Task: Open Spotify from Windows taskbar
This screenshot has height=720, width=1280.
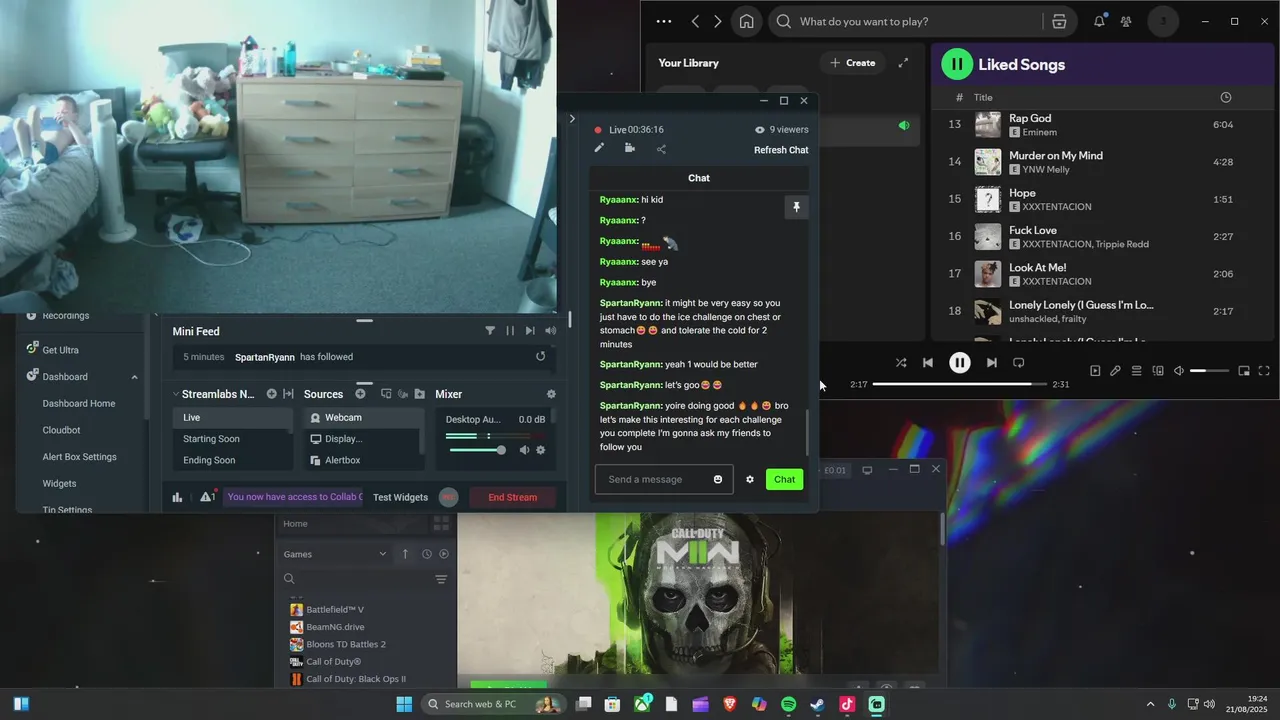Action: 788,704
